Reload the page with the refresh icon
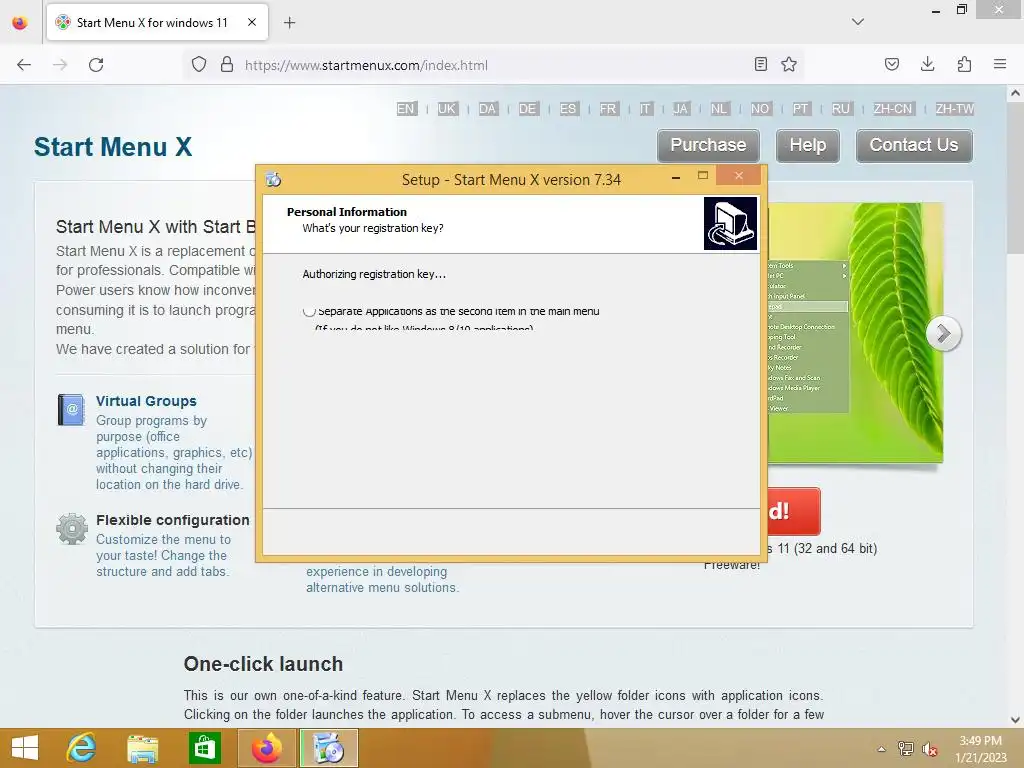1024x768 pixels. coord(96,65)
